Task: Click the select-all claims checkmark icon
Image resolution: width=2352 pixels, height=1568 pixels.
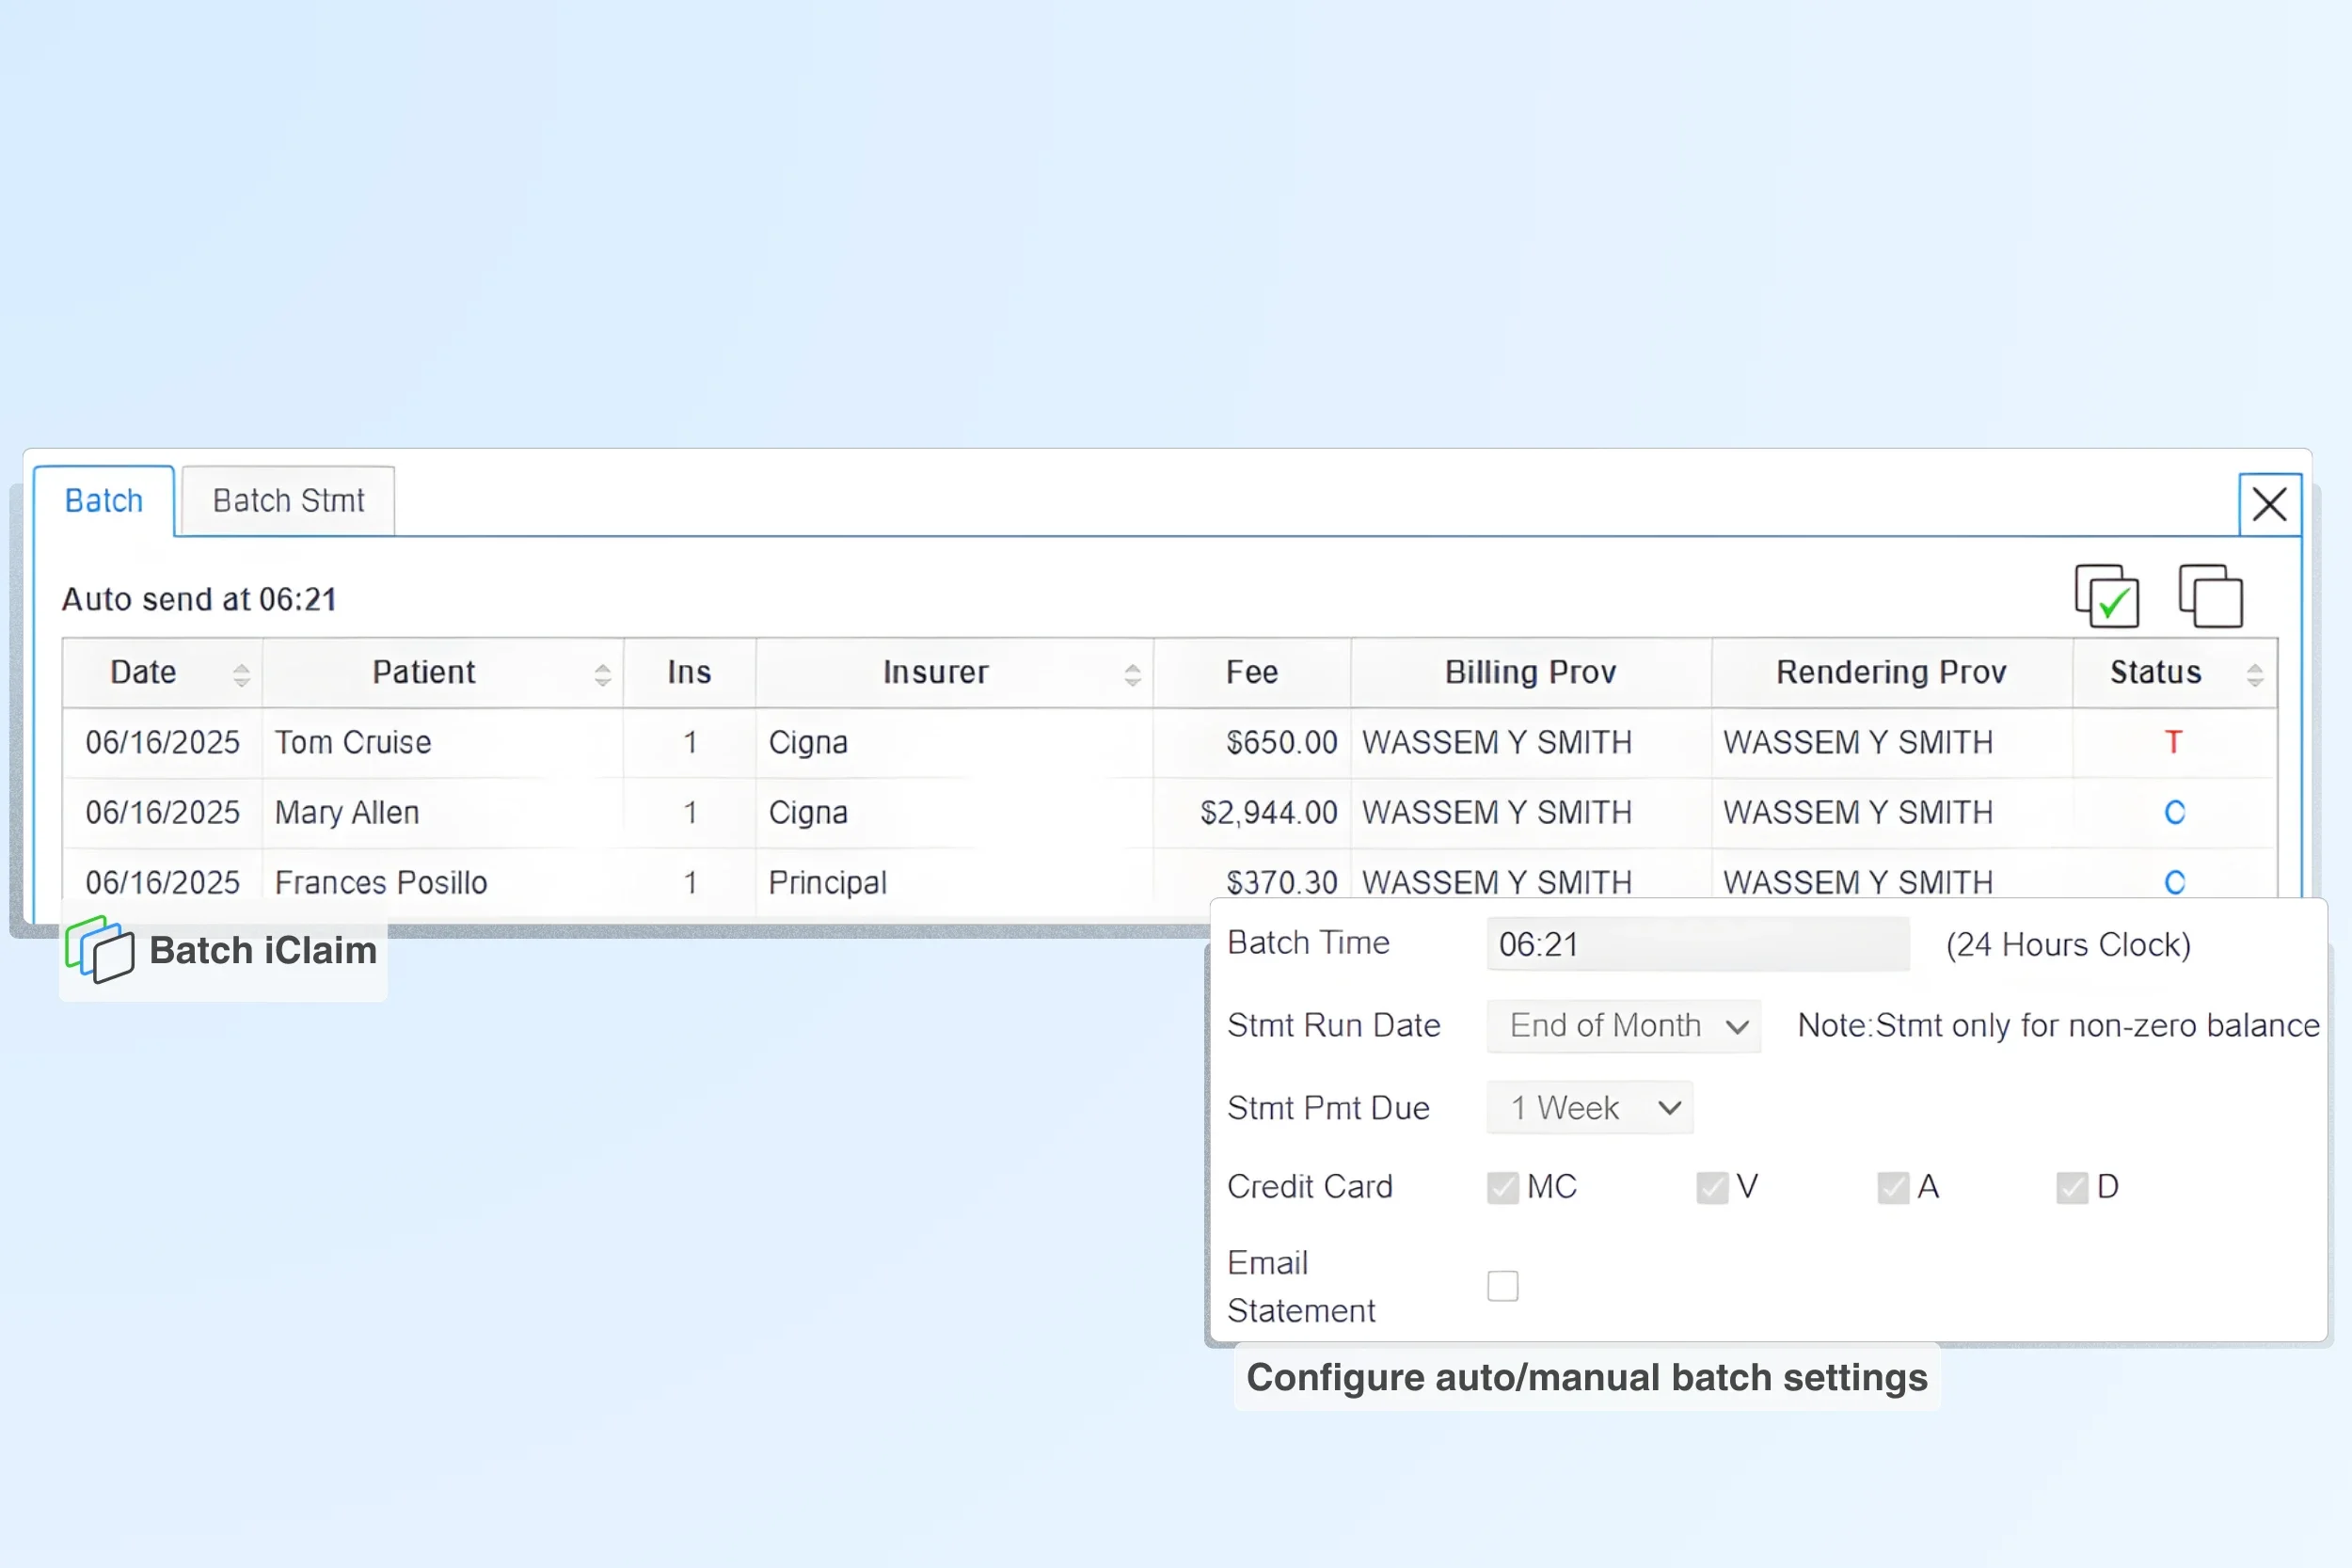Action: pos(2106,596)
